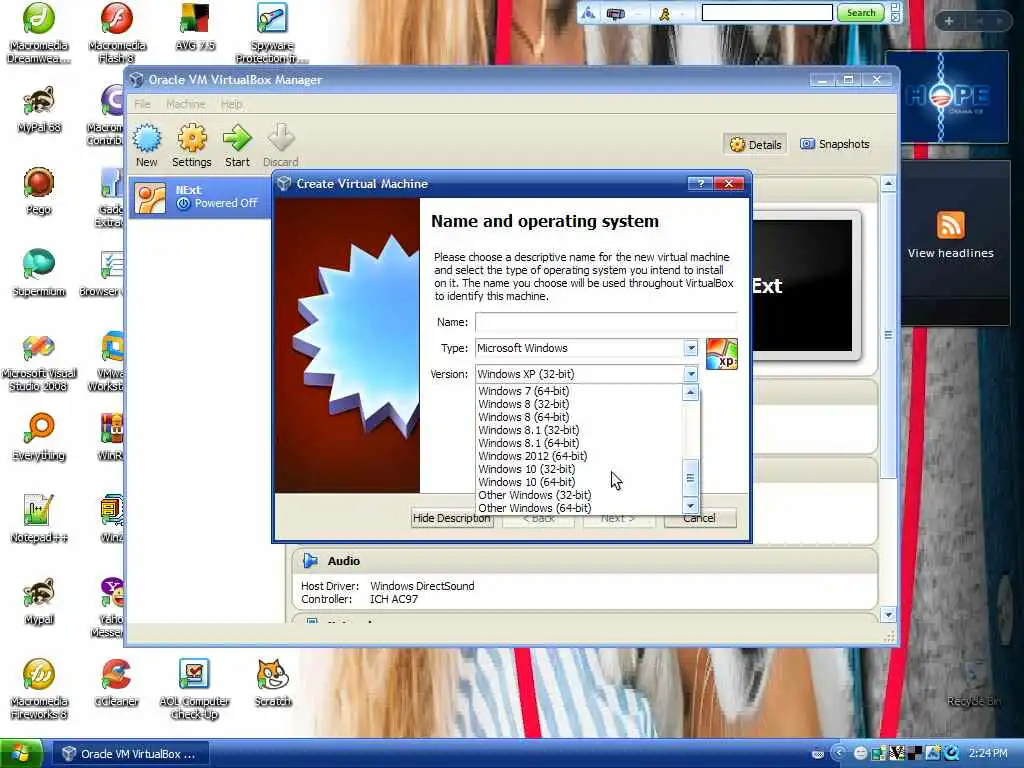1024x768 pixels.
Task: Switch to the Details view
Action: pyautogui.click(x=756, y=144)
